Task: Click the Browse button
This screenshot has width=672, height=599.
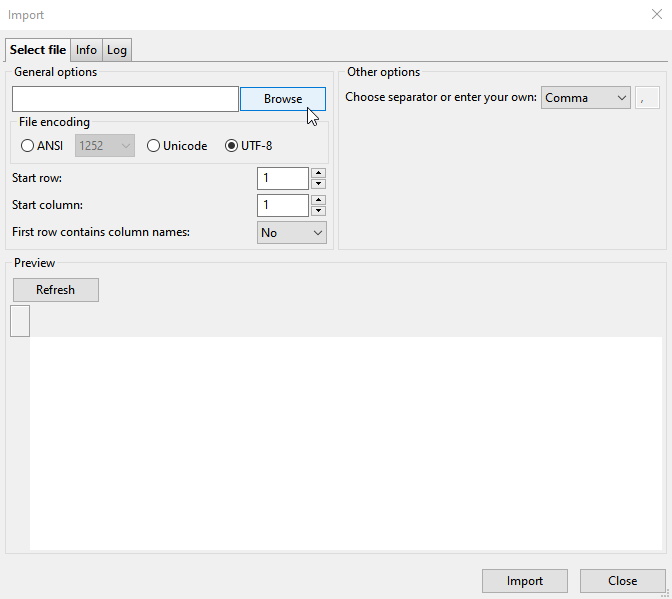Action: tap(282, 99)
